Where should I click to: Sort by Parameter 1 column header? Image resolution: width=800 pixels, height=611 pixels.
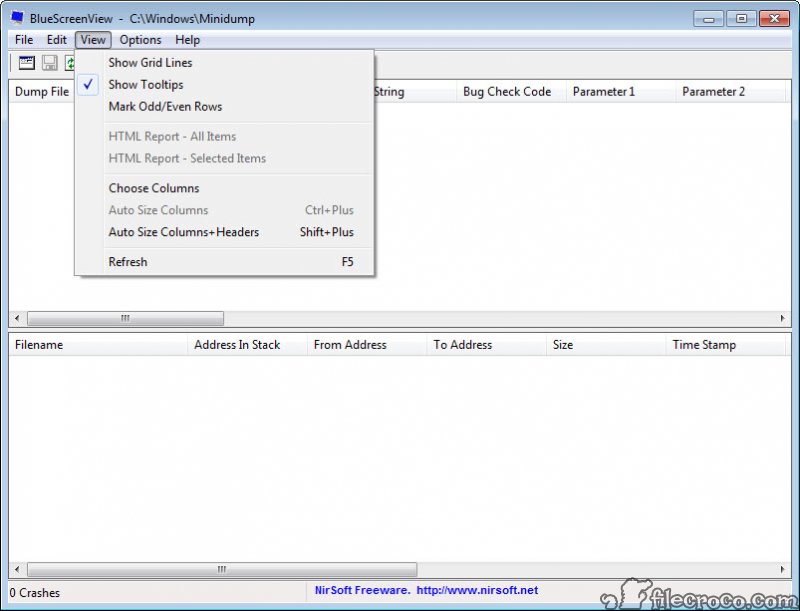tap(621, 92)
